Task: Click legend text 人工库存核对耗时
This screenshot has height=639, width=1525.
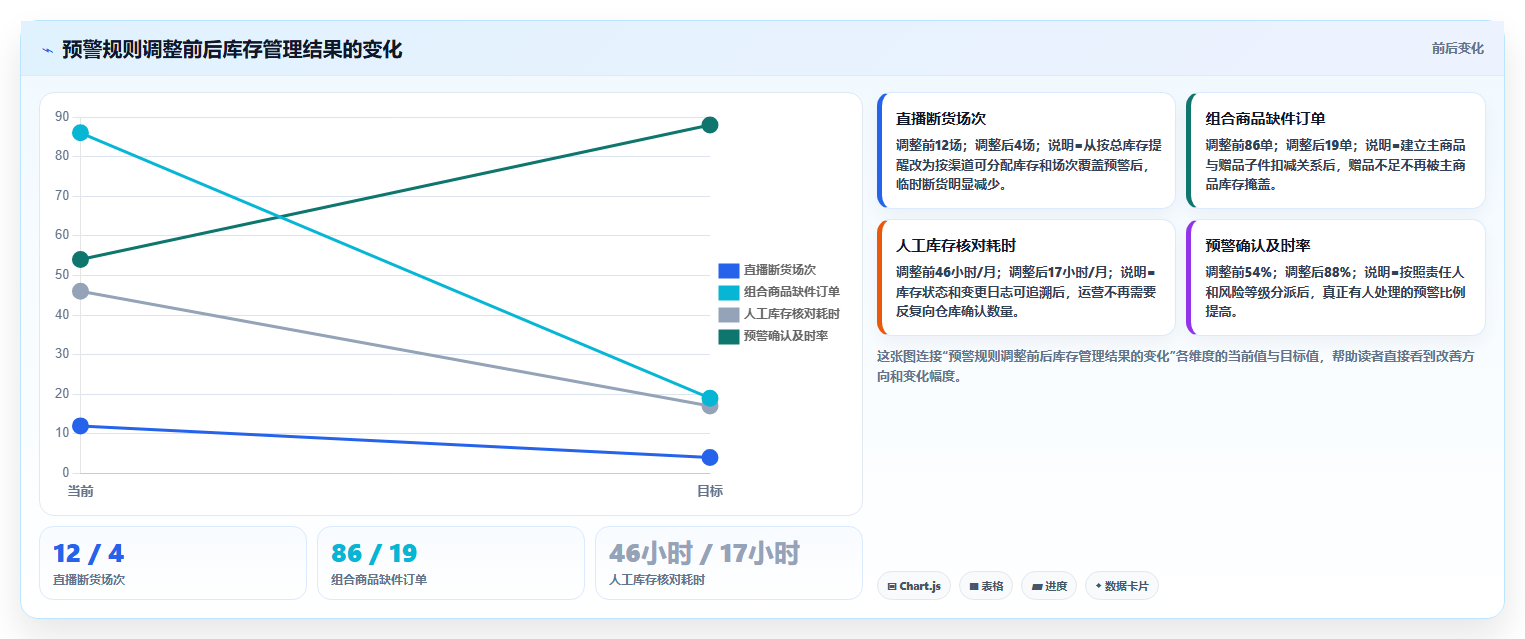Action: (x=792, y=314)
